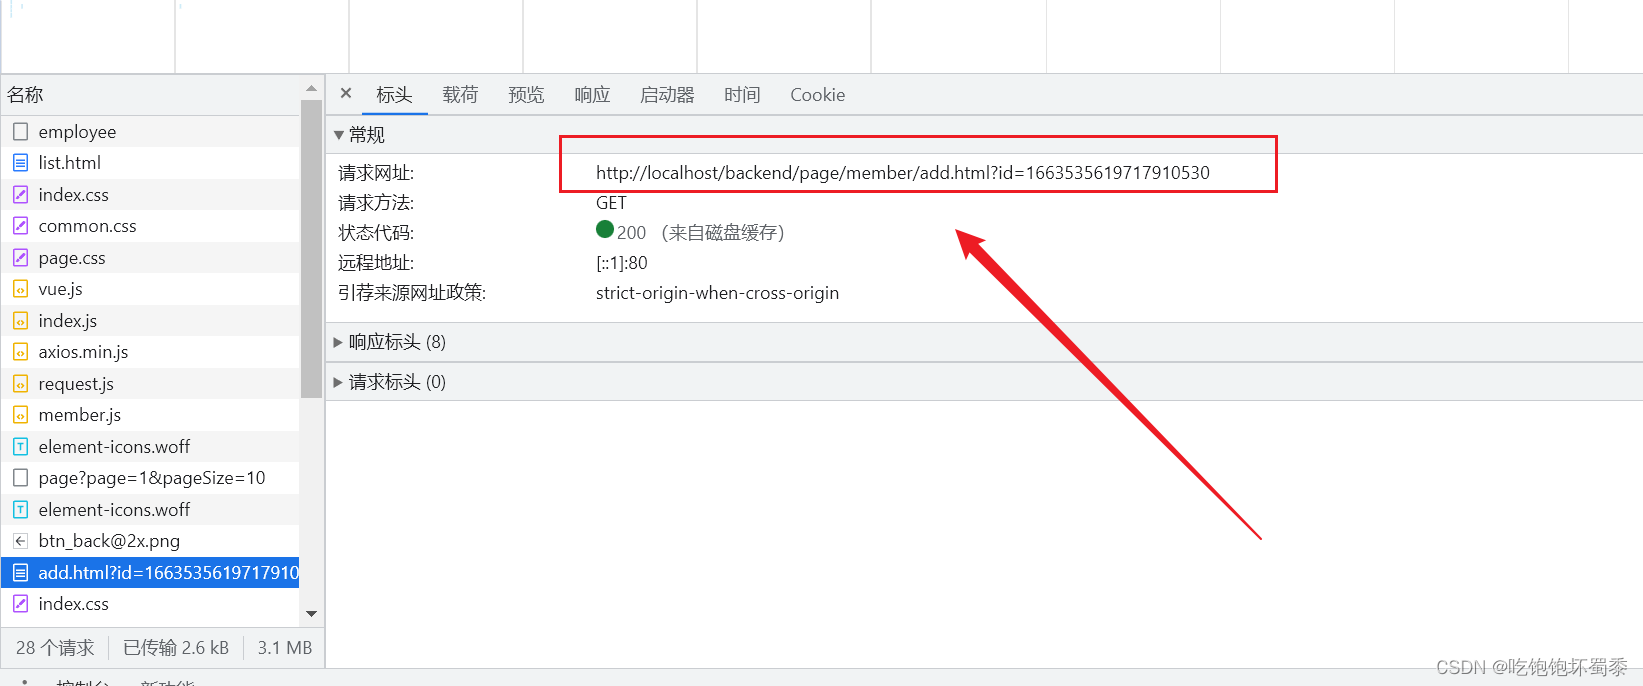Click the 已传输 2.6 kB status text

175,647
